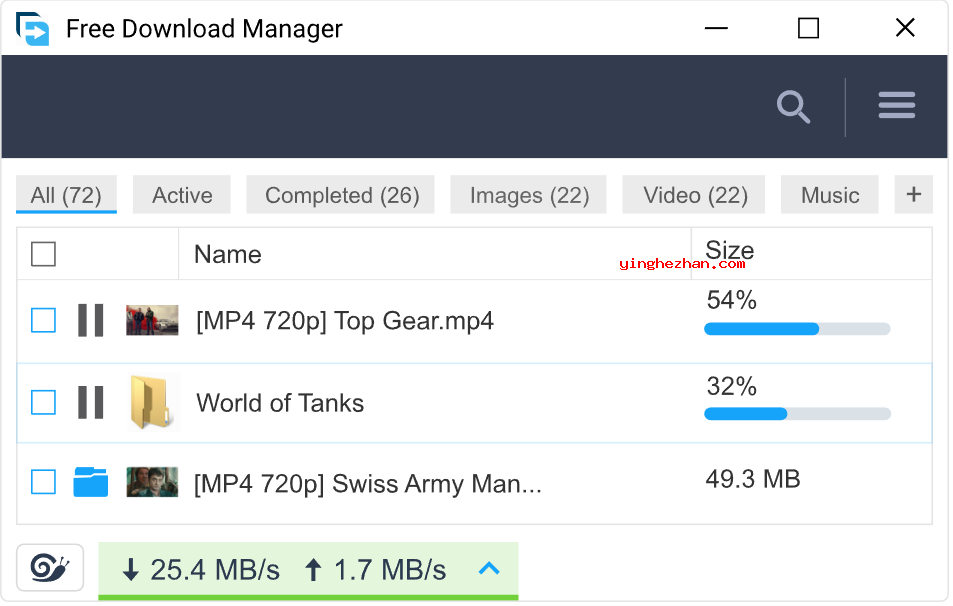Sort by the Name column header
Viewport: 953px width, 606px height.
228,254
